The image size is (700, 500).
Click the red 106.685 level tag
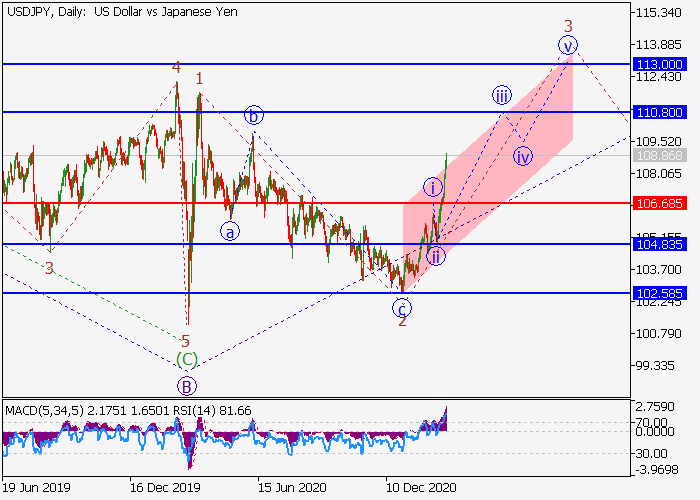tap(659, 203)
